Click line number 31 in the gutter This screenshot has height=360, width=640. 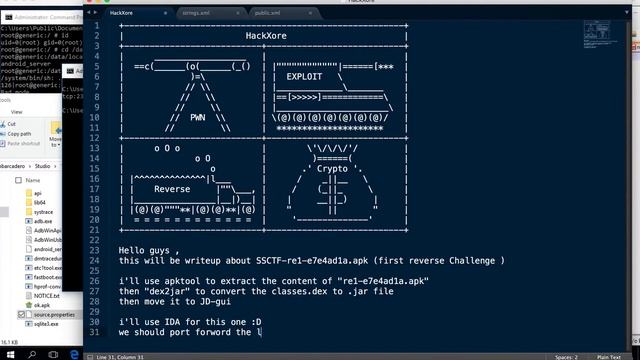[x=94, y=332]
